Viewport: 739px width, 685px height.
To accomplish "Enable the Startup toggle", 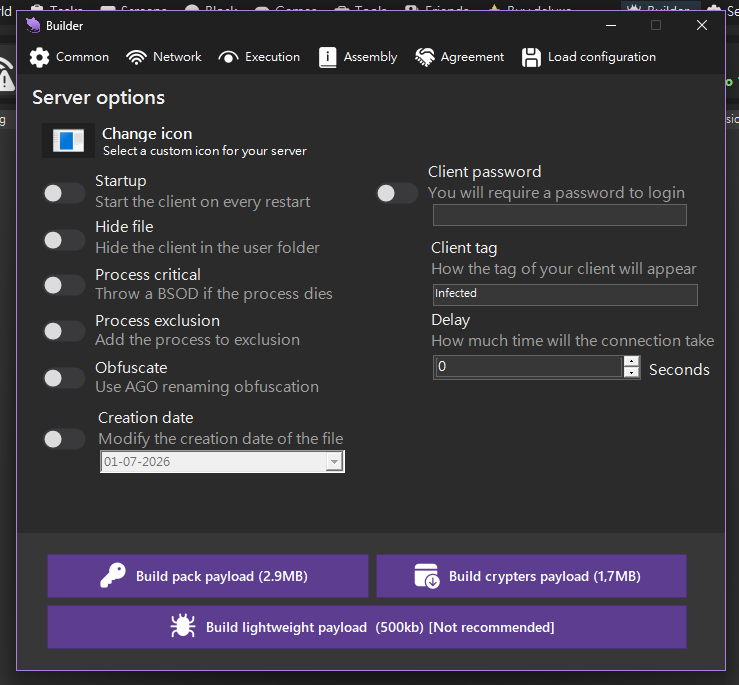I will [x=64, y=193].
